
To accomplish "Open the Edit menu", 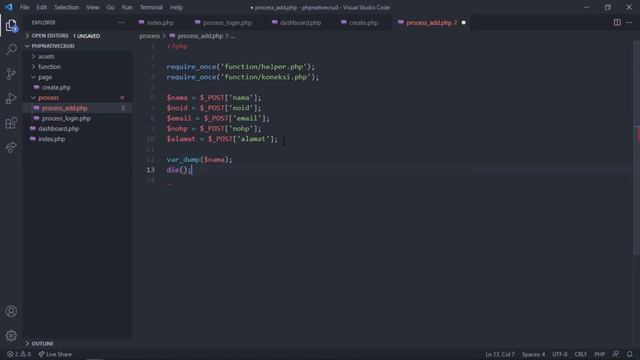I will pos(41,7).
